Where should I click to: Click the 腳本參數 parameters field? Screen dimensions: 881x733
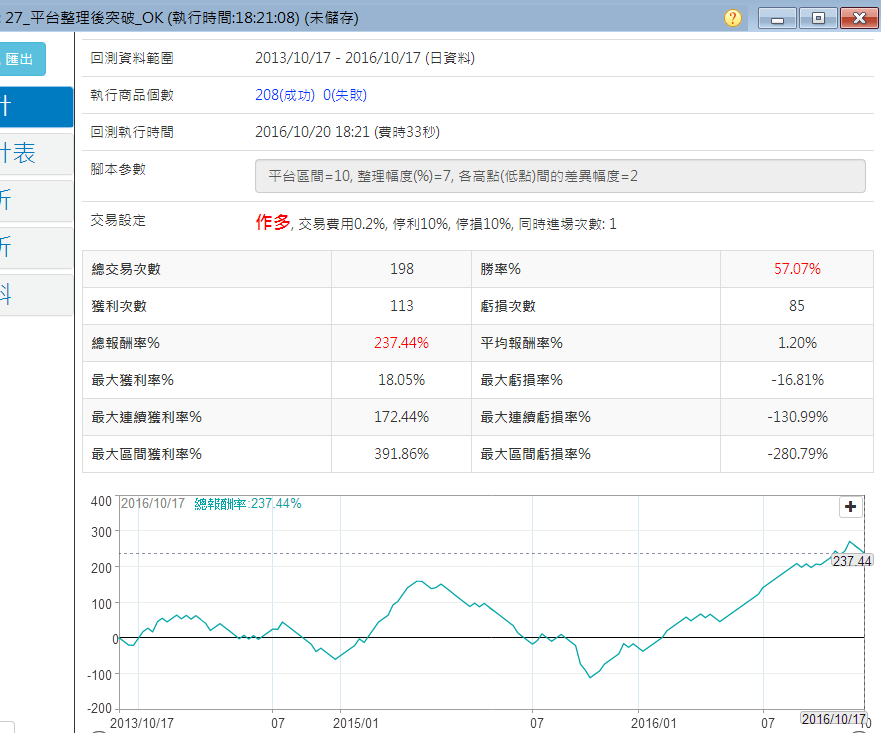pyautogui.click(x=560, y=176)
